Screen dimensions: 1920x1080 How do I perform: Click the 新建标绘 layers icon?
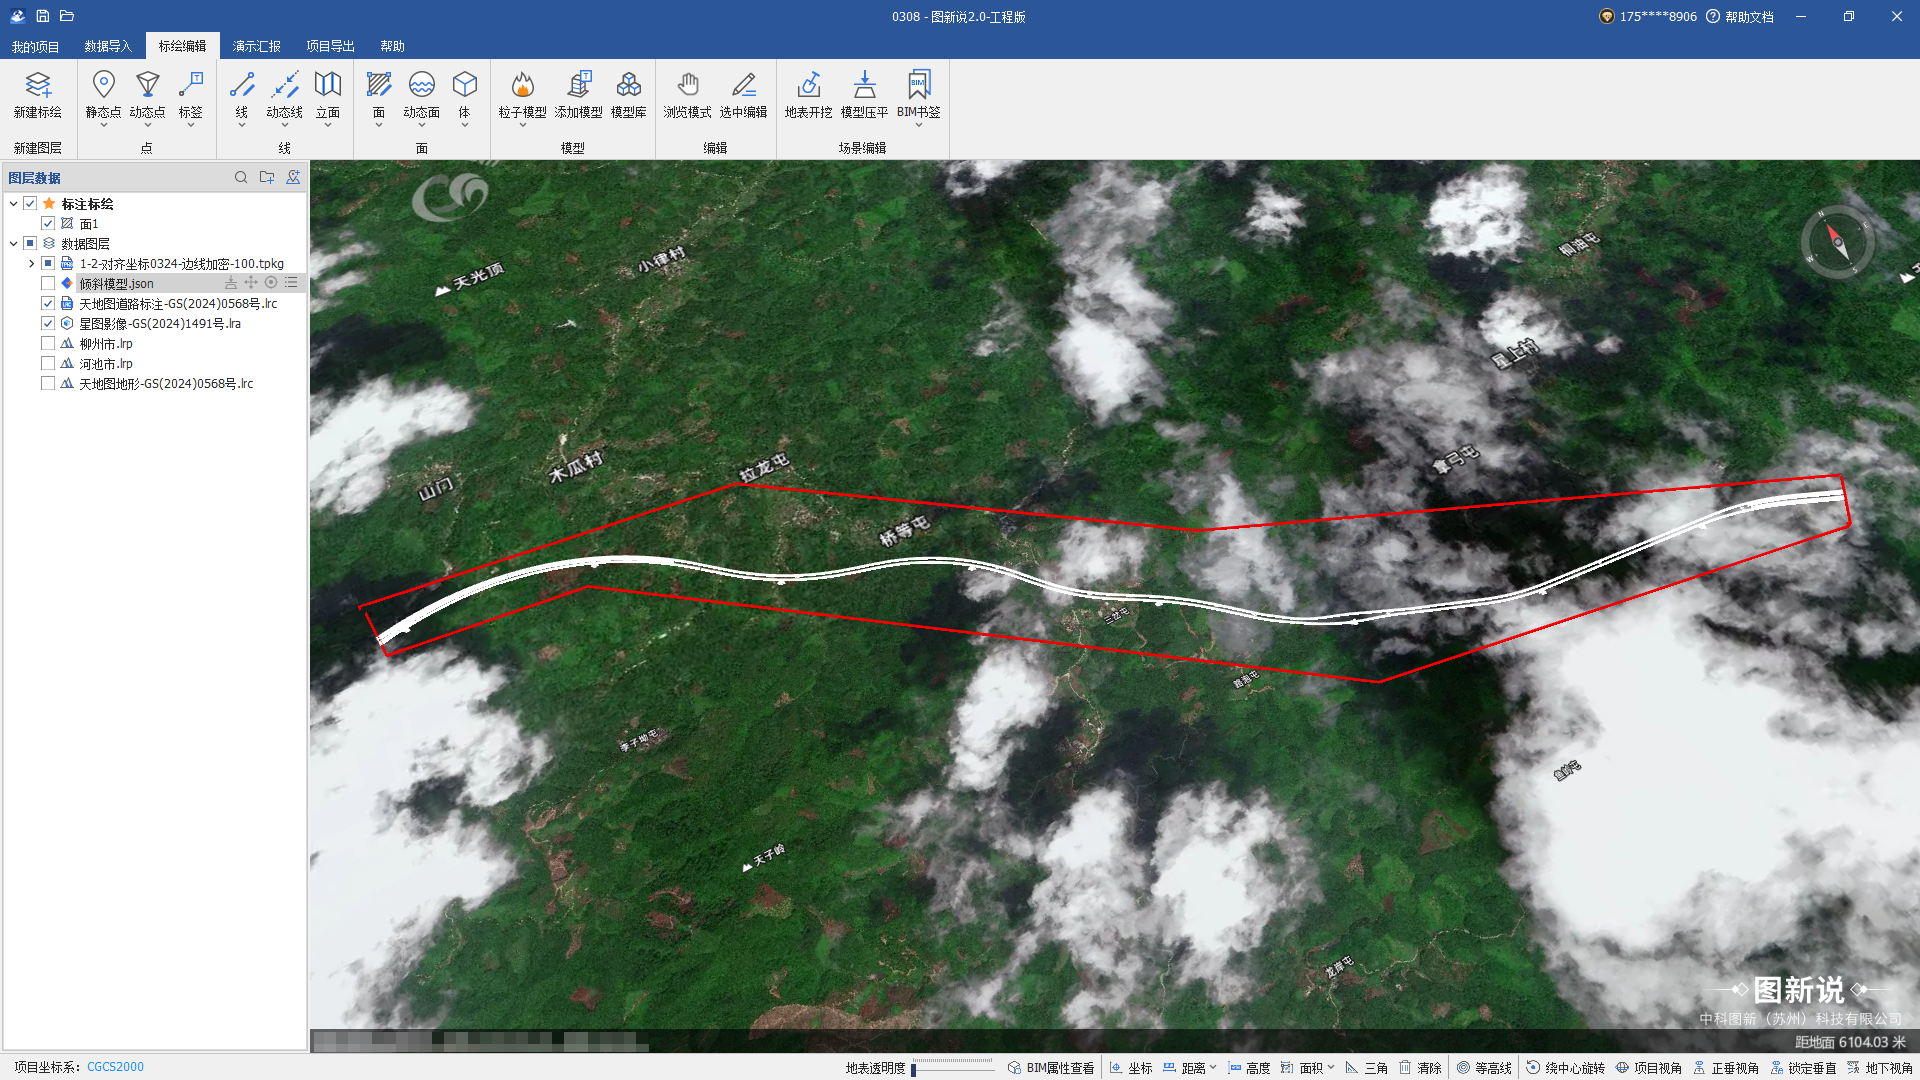(x=38, y=86)
